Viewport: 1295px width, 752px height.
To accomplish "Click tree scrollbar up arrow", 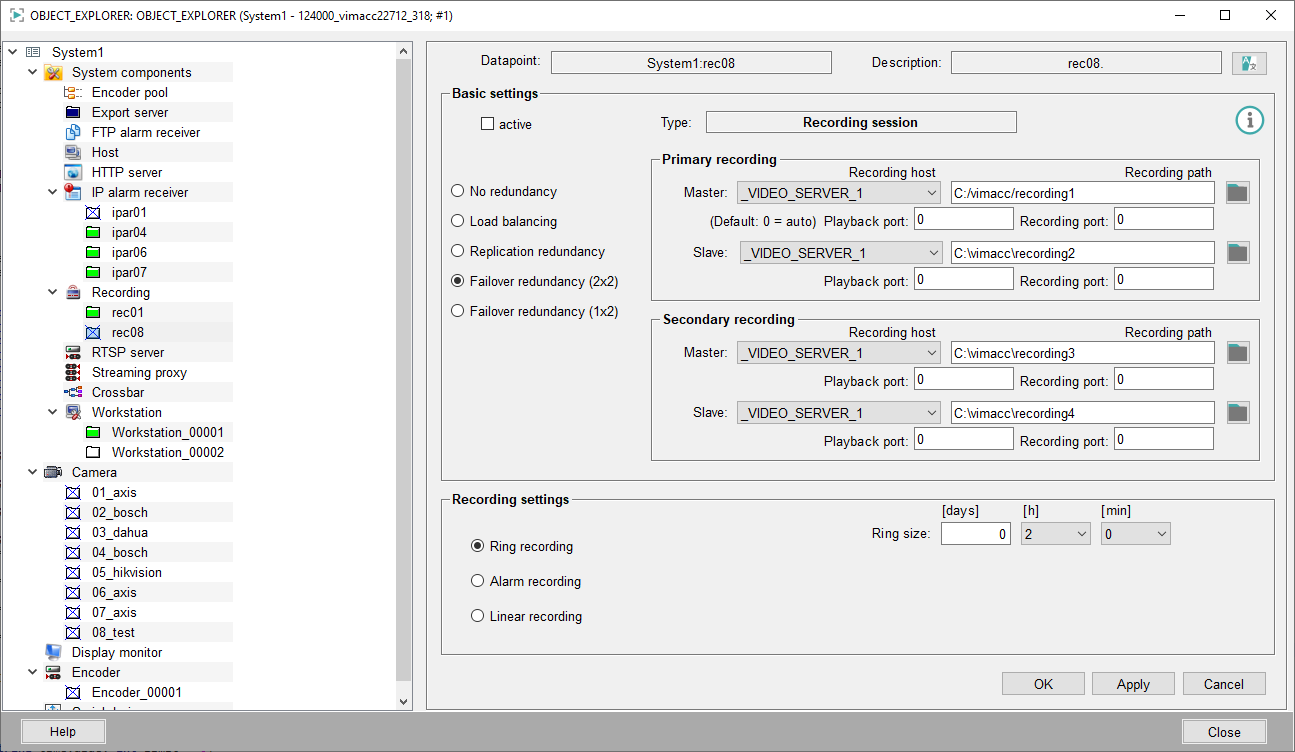I will [404, 50].
